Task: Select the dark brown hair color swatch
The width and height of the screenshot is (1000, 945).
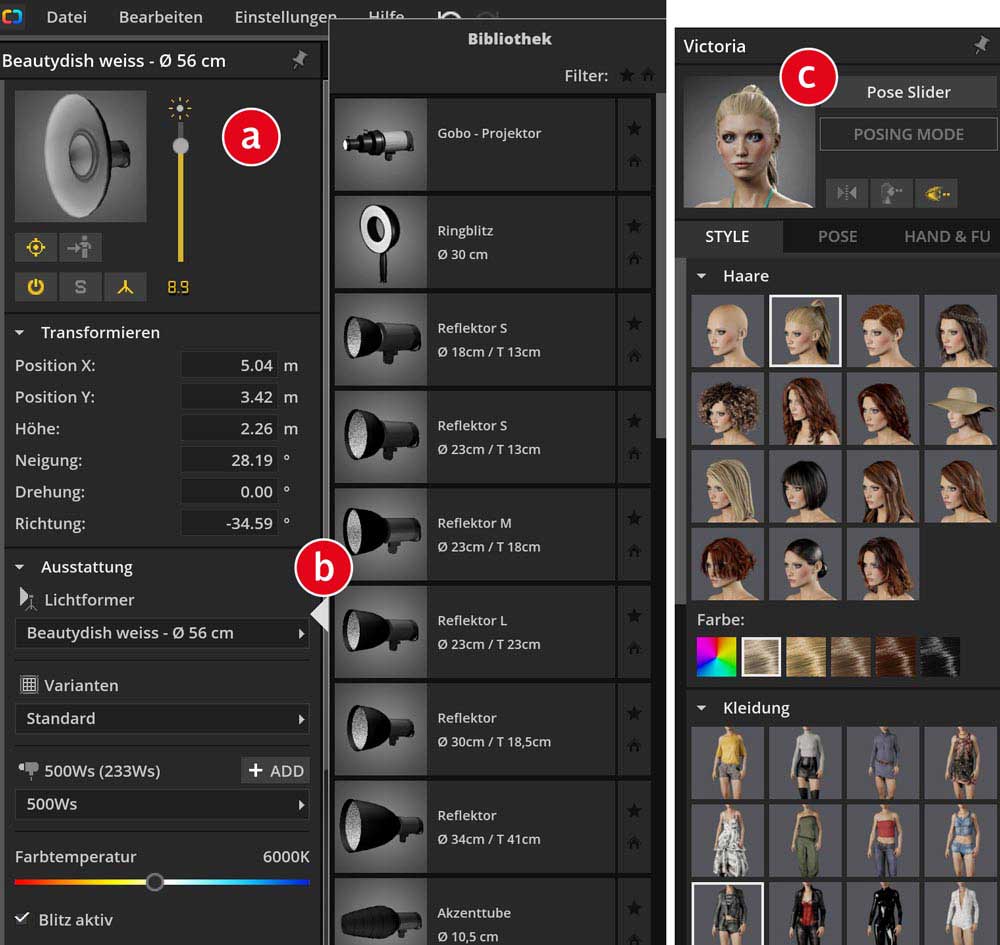Action: [x=895, y=656]
